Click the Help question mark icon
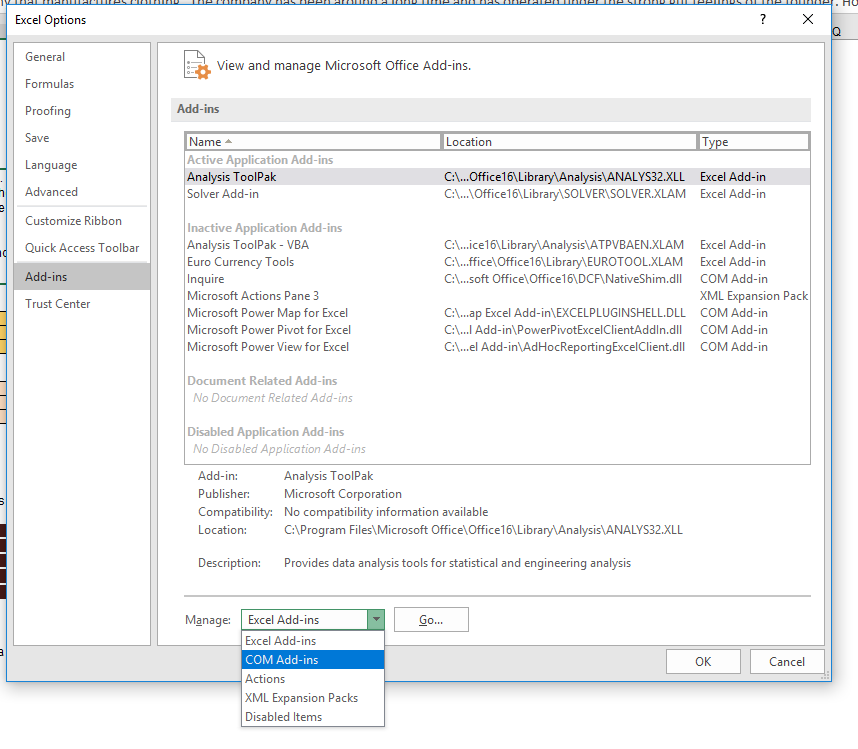This screenshot has width=858, height=749. [763, 19]
